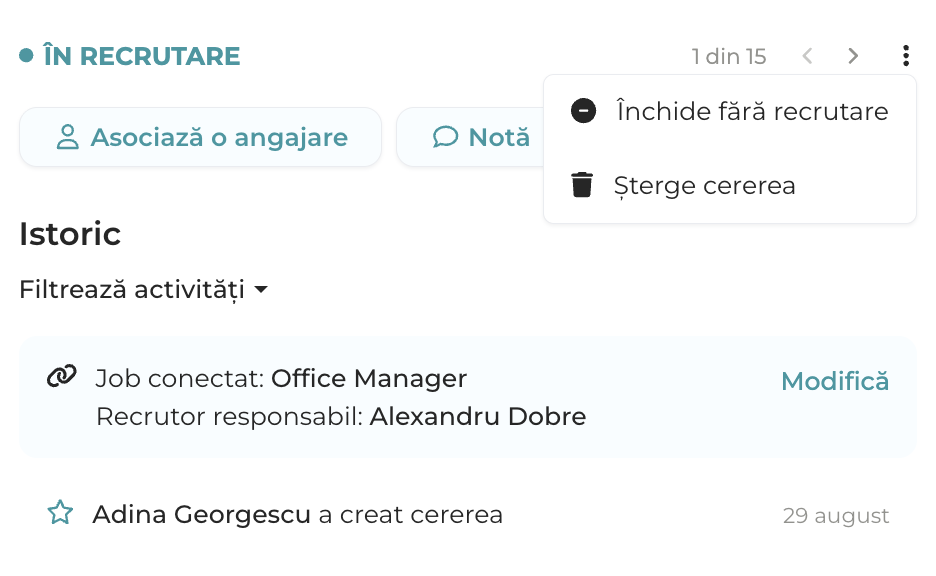Image resolution: width=936 pixels, height=576 pixels.
Task: Select Închide fără recrutare menu entry
Action: click(x=729, y=112)
